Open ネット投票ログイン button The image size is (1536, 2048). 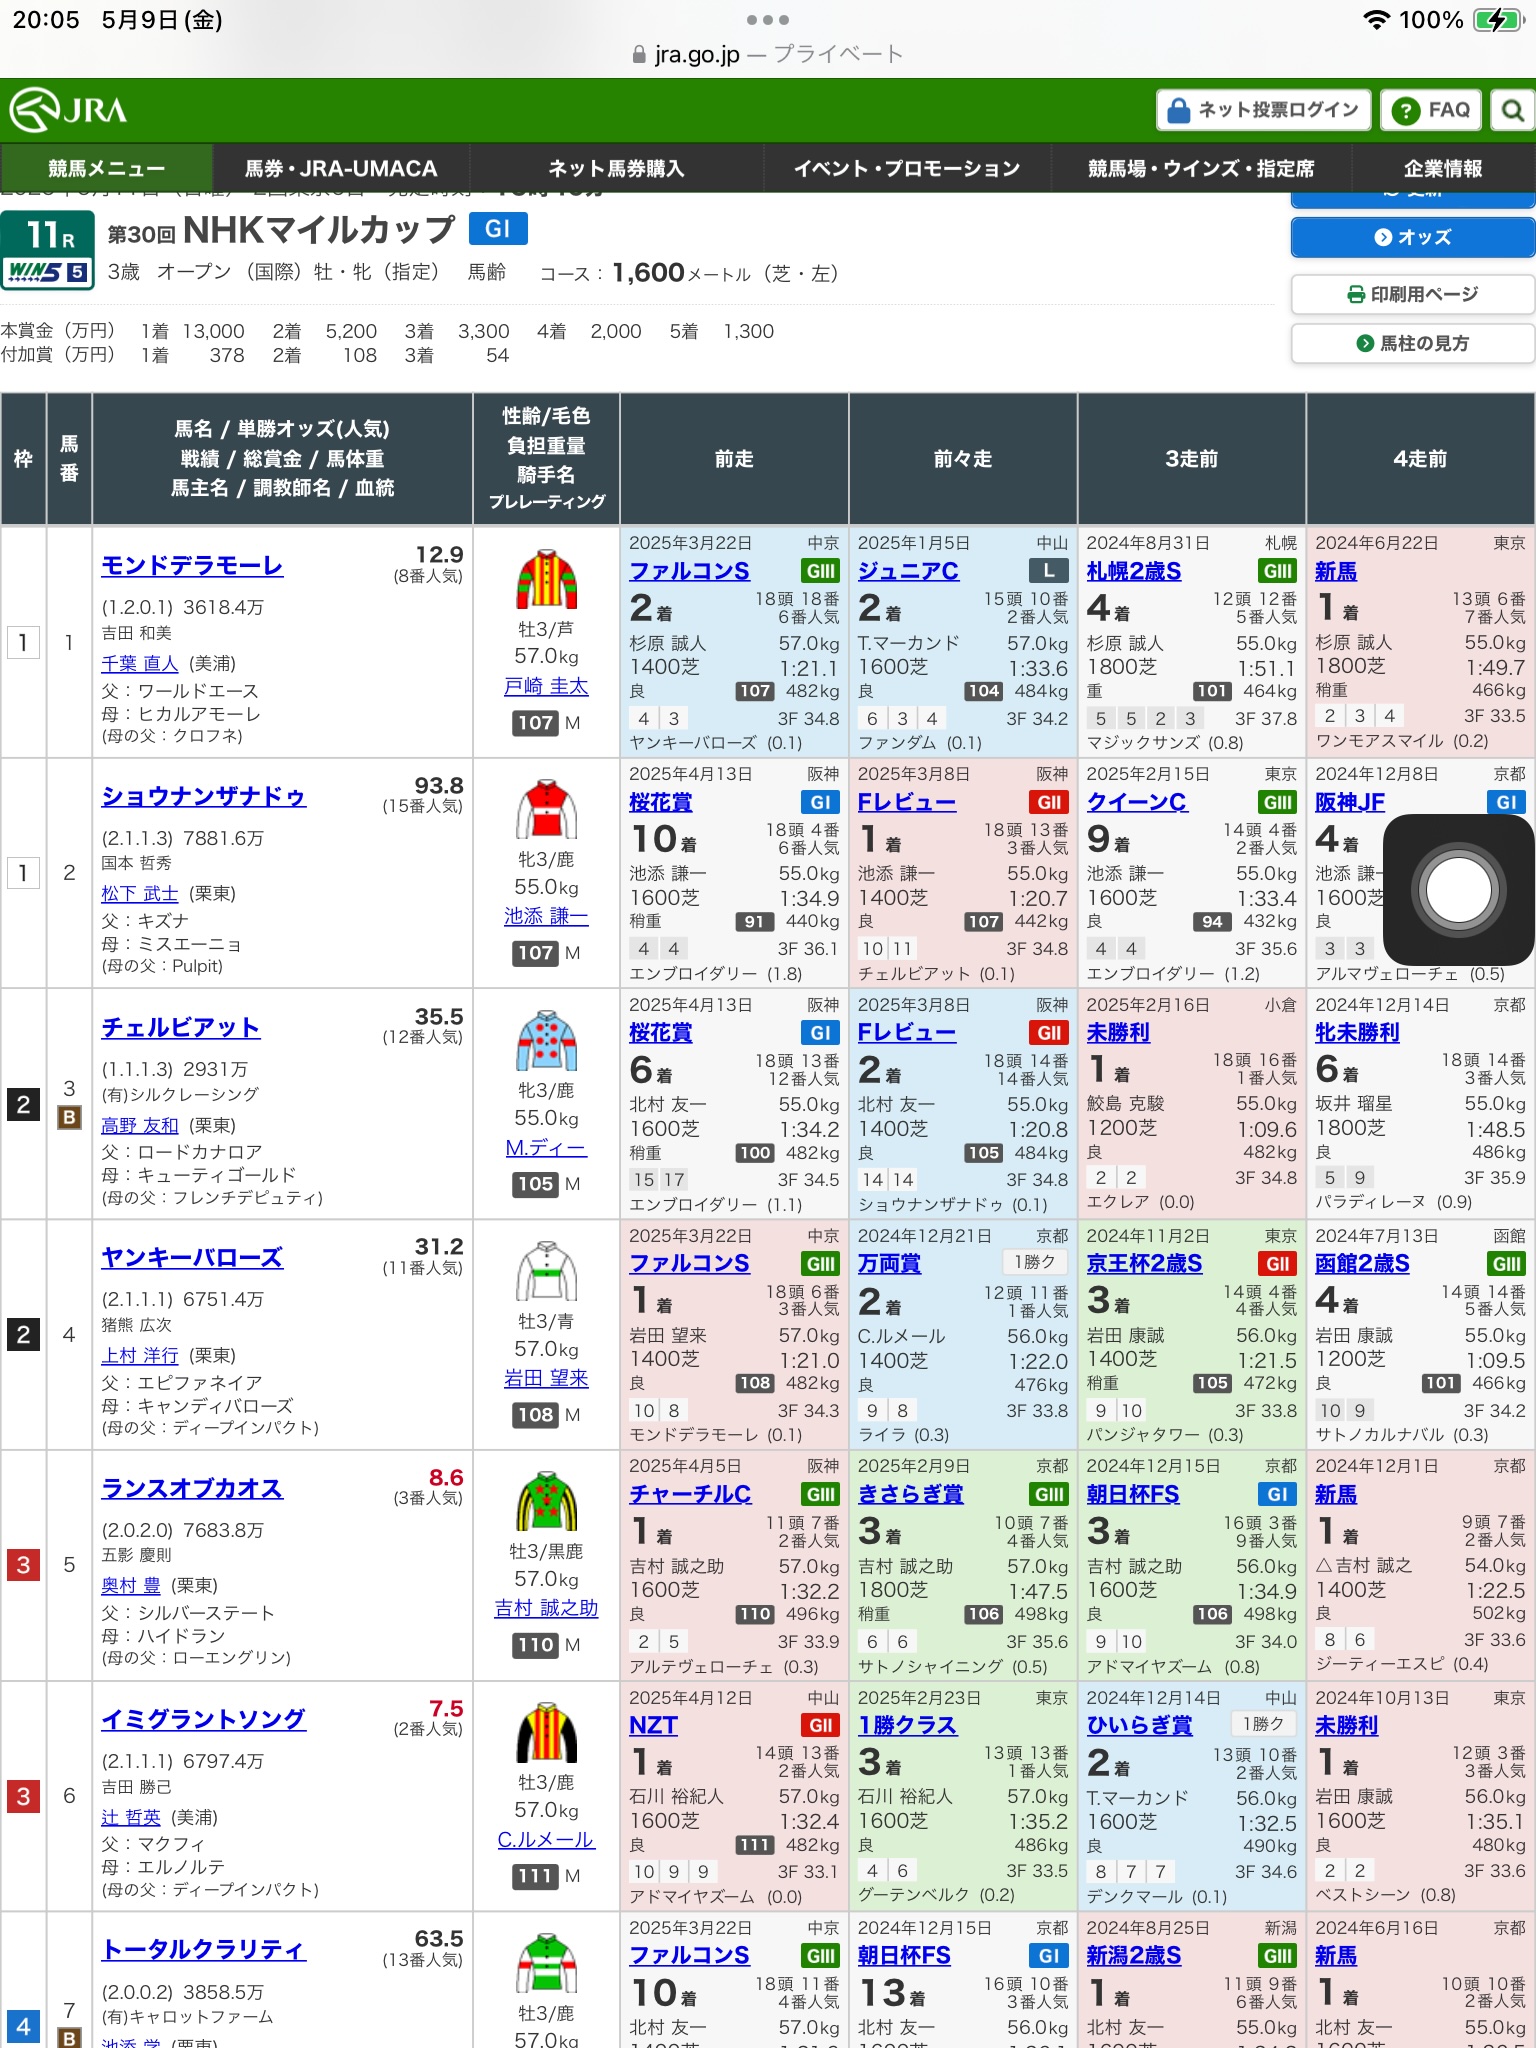(1265, 110)
